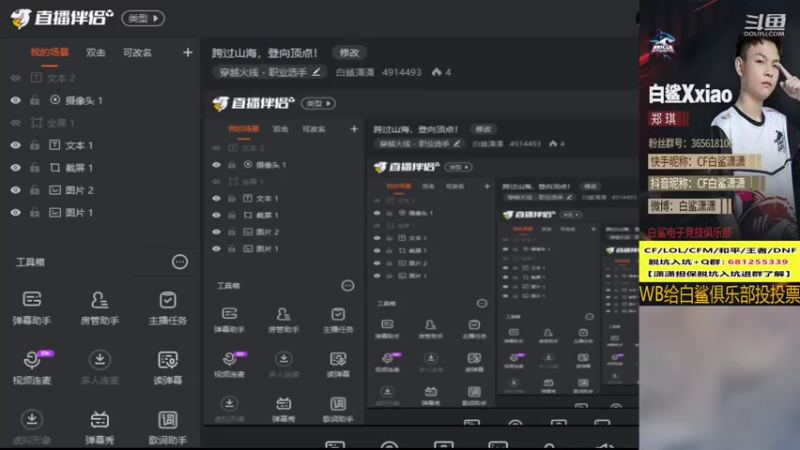Click the stream title 跨过山海，登向顶点!
Viewport: 800px width, 450px height.
(x=265, y=53)
